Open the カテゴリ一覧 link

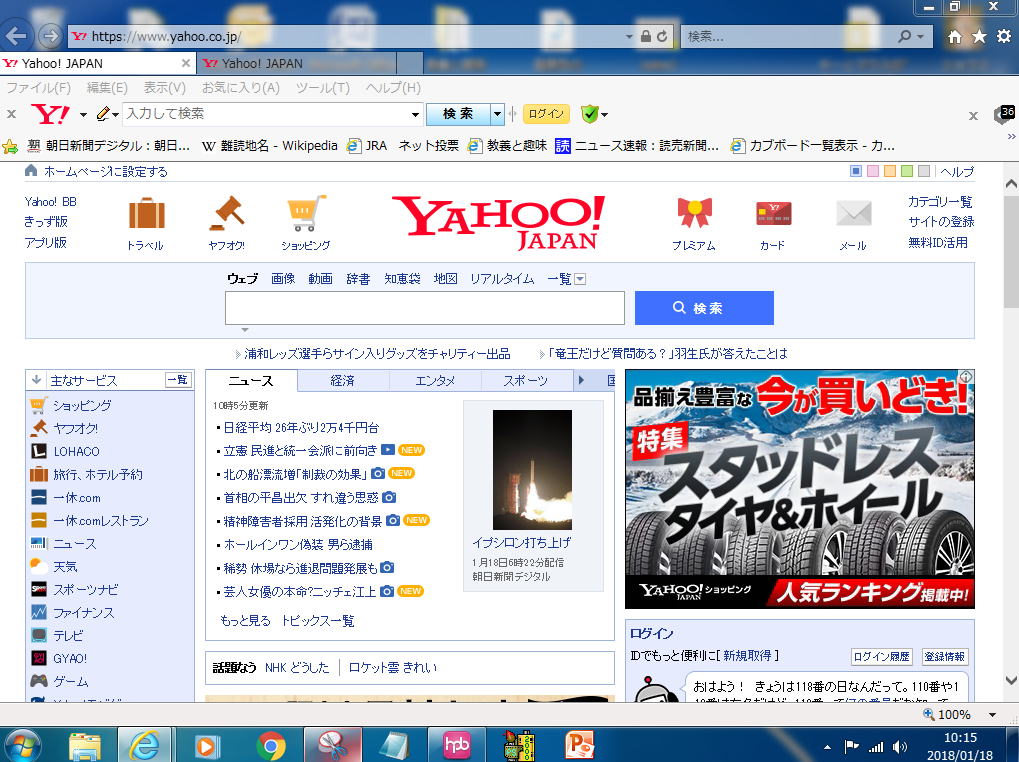(x=940, y=202)
